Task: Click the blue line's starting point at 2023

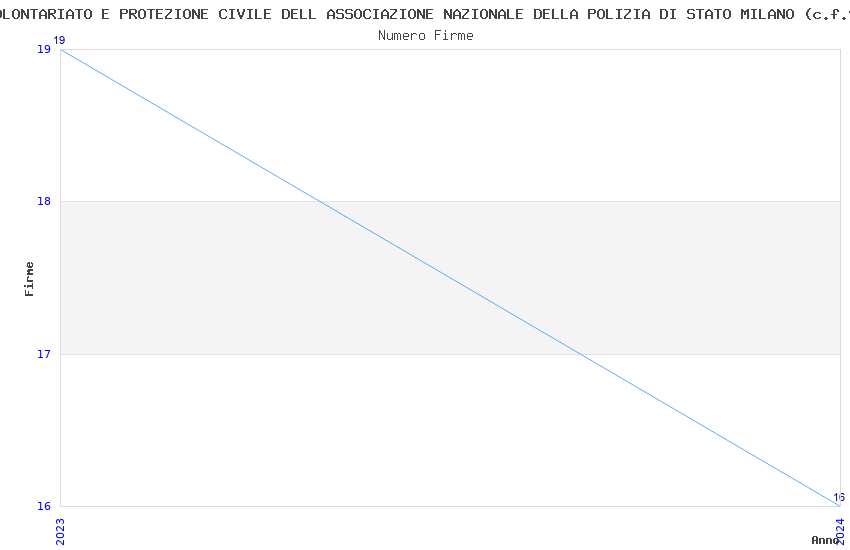Action: point(61,49)
